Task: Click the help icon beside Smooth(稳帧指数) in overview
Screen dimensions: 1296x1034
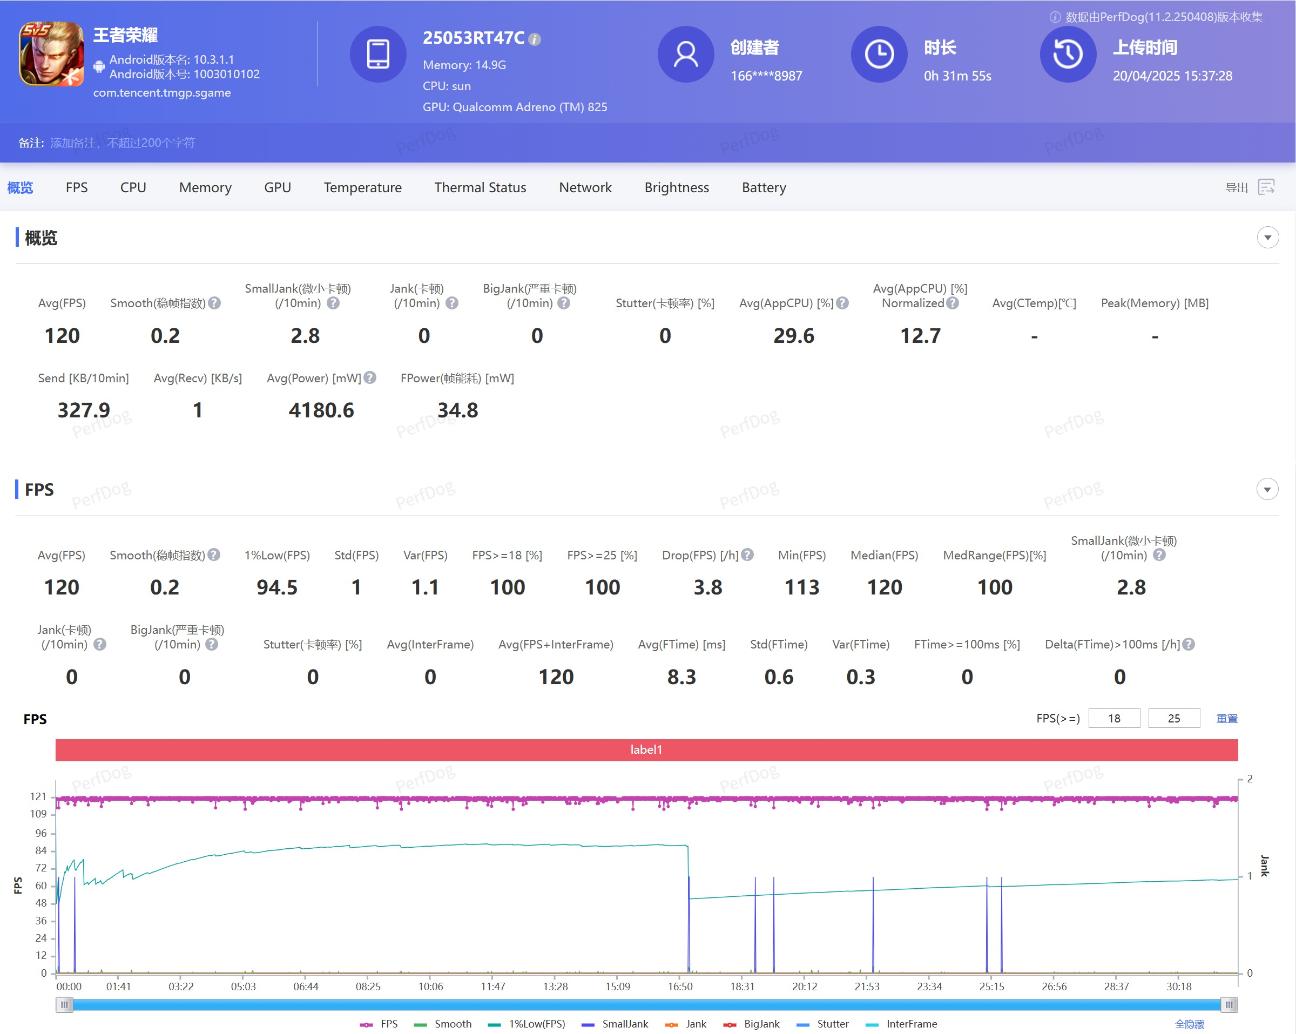Action: (213, 303)
